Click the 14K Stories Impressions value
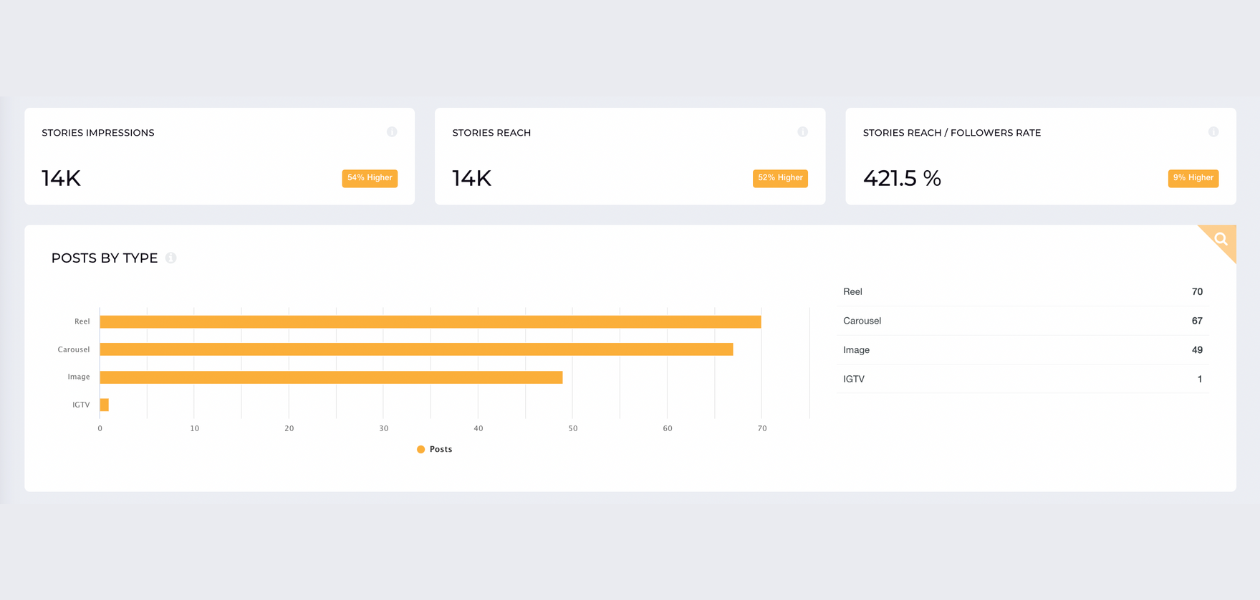 click(61, 179)
